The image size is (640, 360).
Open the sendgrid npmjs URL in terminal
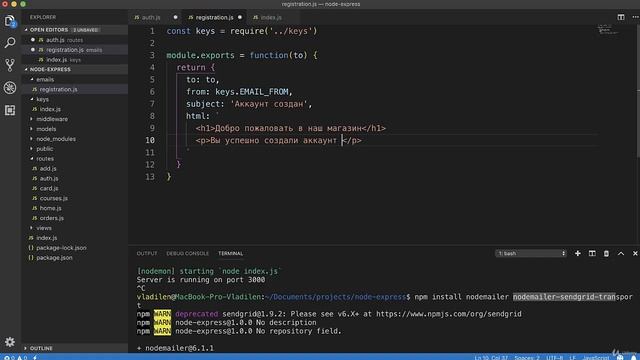(449, 314)
